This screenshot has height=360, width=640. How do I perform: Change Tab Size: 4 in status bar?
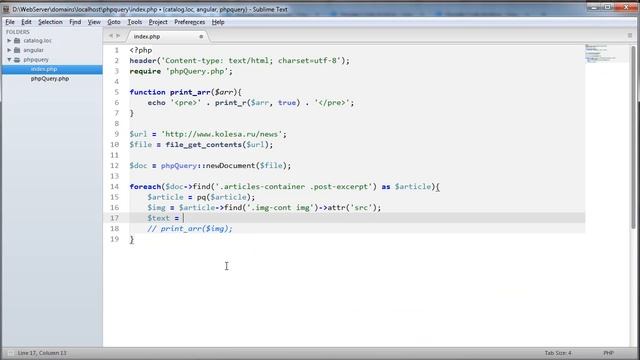click(x=558, y=353)
